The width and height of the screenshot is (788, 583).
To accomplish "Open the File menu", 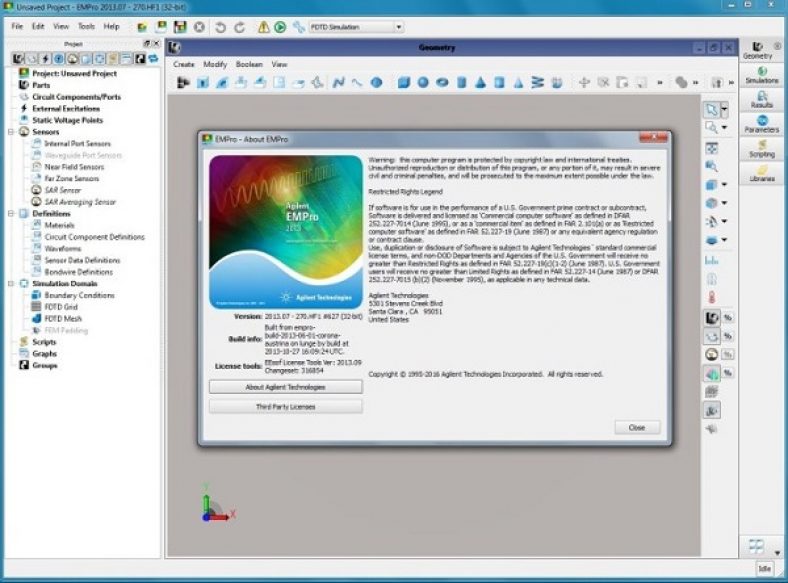I will 17,27.
